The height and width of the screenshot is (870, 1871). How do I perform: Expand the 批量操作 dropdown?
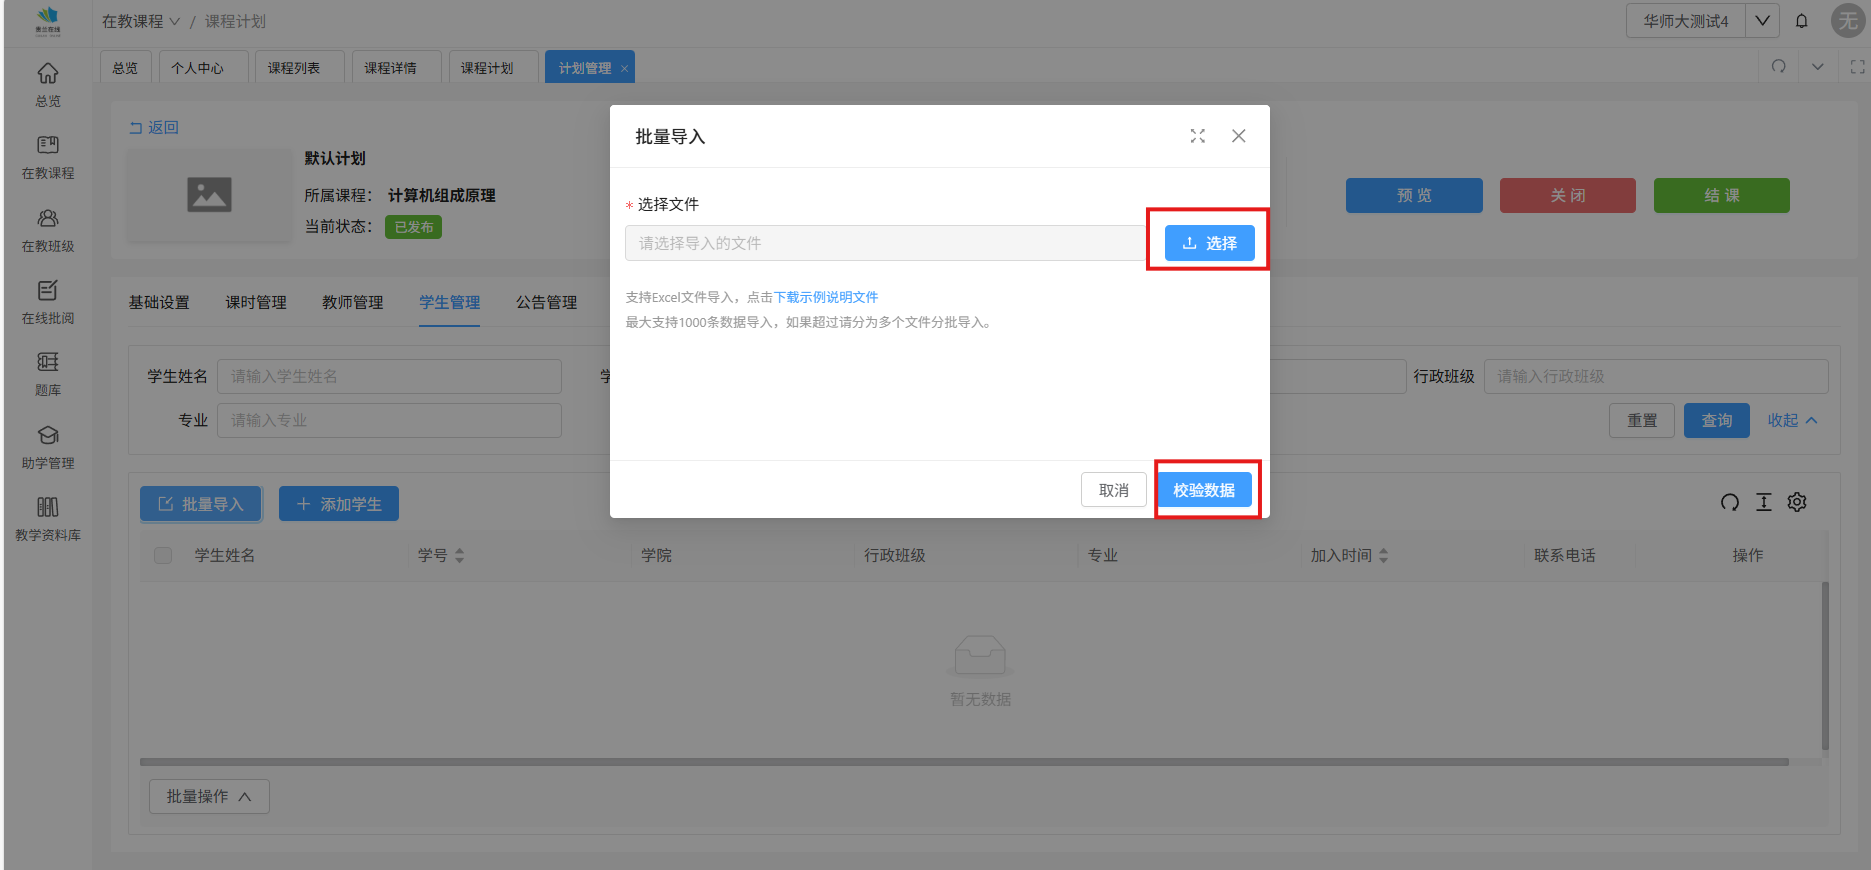tap(209, 796)
